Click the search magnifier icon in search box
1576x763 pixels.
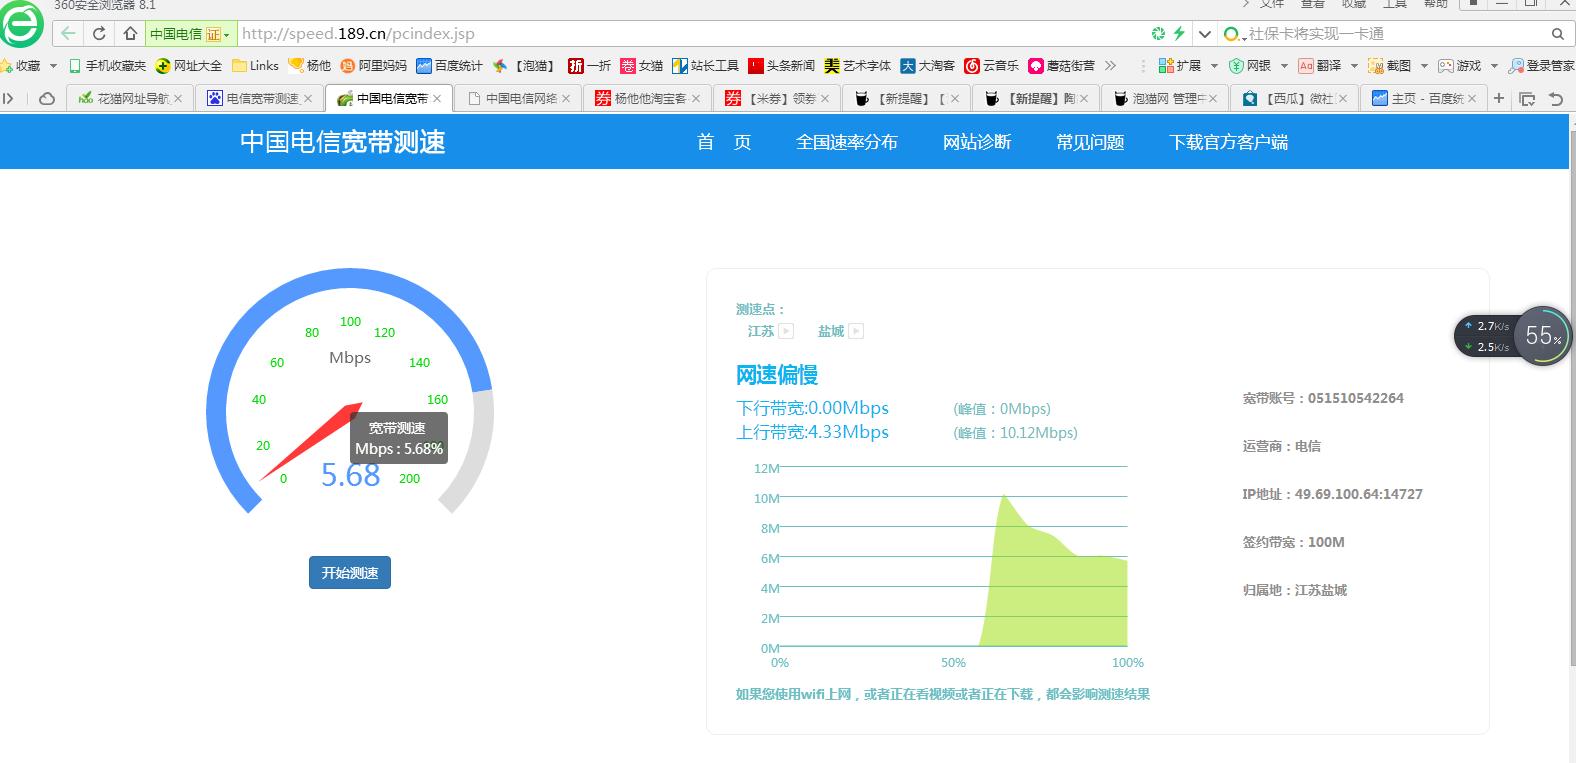[1557, 34]
